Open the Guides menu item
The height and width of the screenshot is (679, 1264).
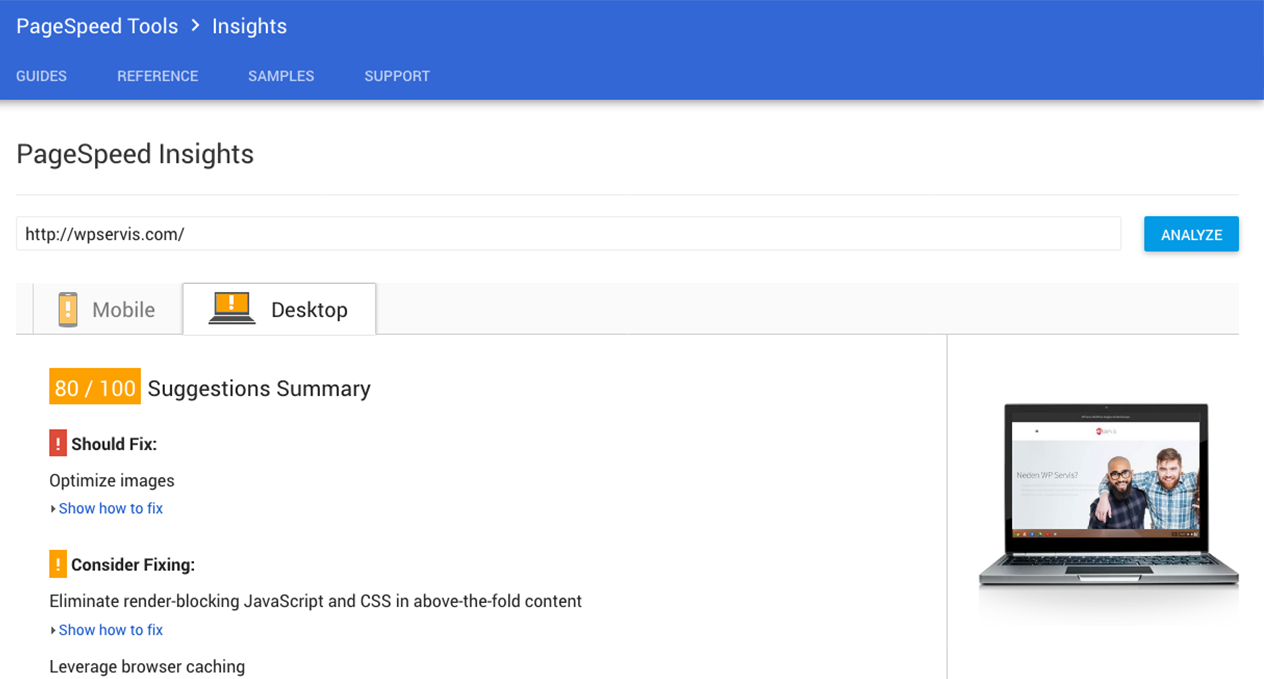click(x=42, y=76)
